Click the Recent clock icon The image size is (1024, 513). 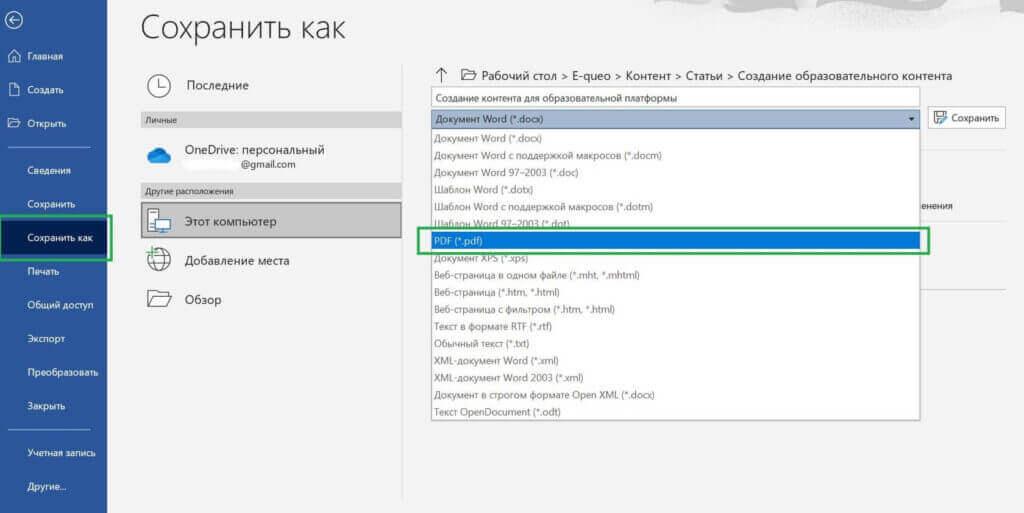[x=159, y=86]
